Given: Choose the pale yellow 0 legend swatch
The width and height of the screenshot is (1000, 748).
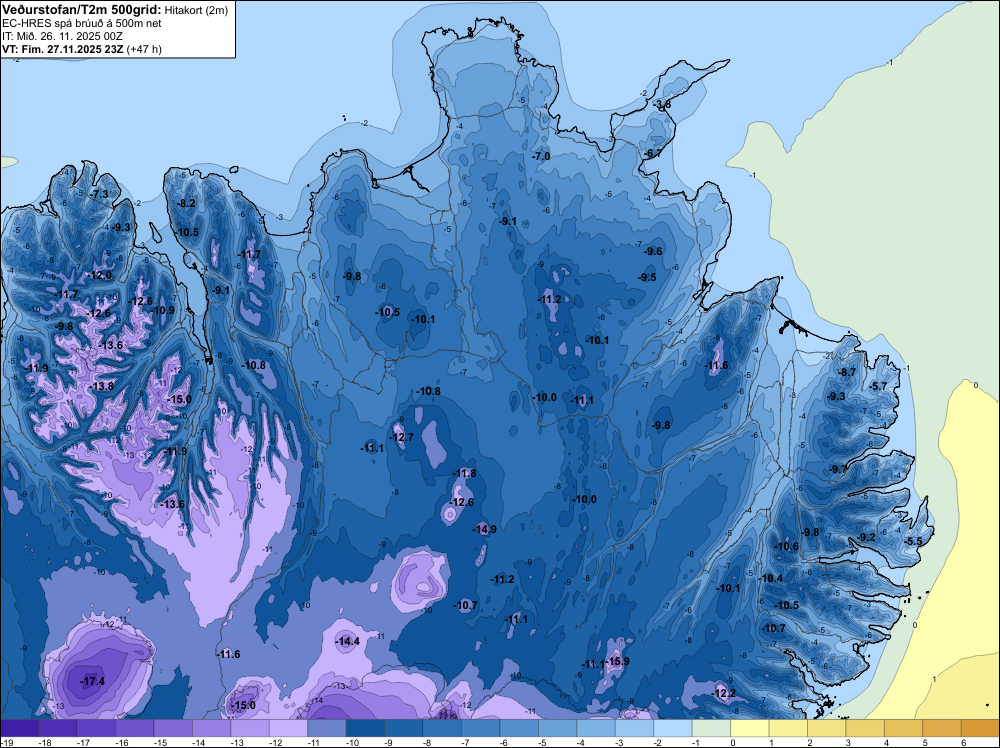Looking at the screenshot, I should (x=750, y=728).
